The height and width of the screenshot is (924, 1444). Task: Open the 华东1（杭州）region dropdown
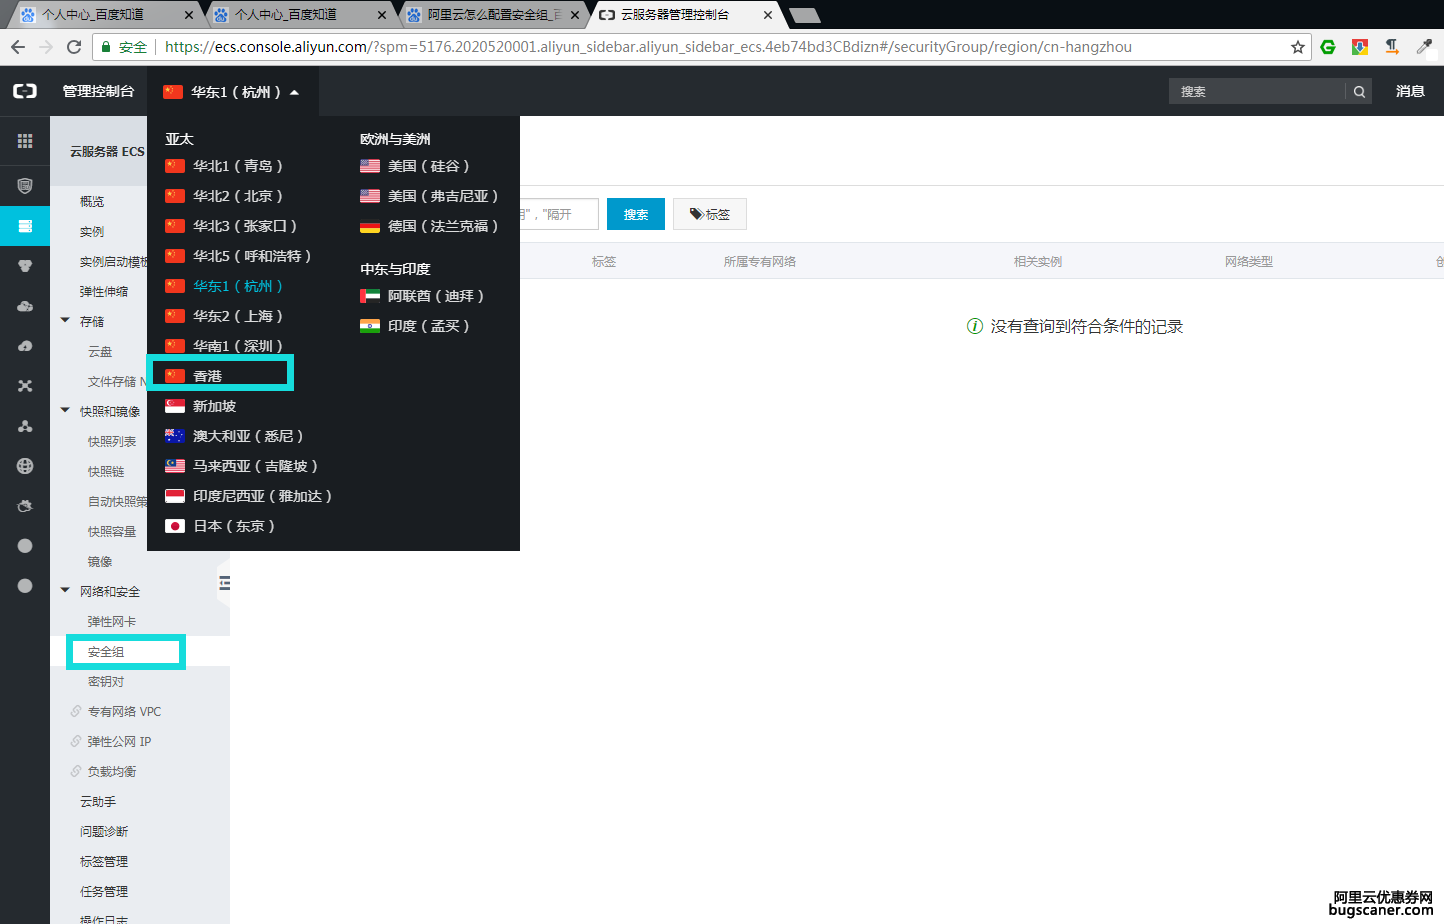coord(232,92)
